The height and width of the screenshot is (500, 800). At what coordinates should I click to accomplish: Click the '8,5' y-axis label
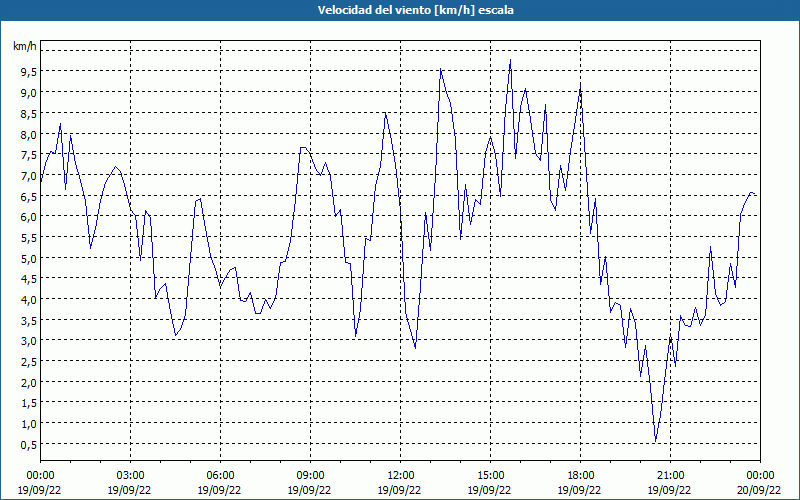(28, 114)
